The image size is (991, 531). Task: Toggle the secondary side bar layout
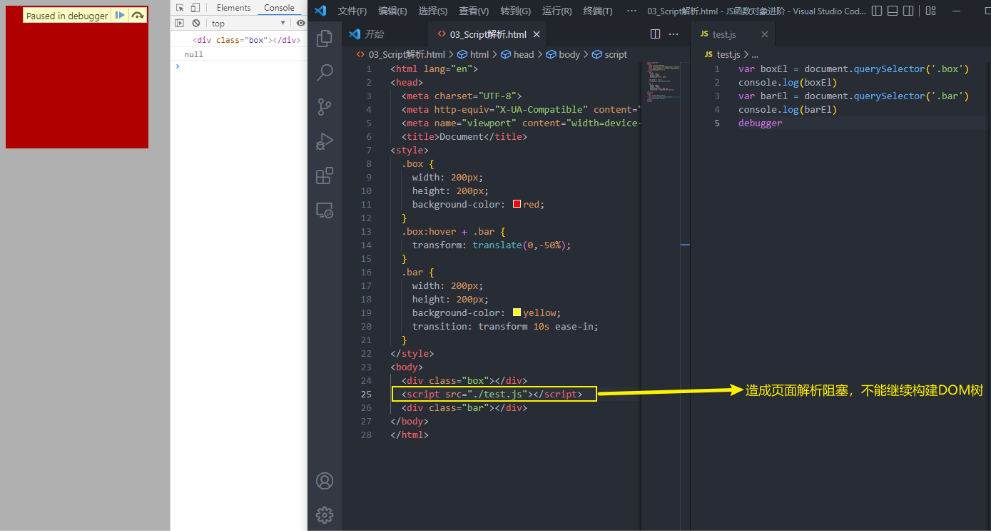pos(908,11)
